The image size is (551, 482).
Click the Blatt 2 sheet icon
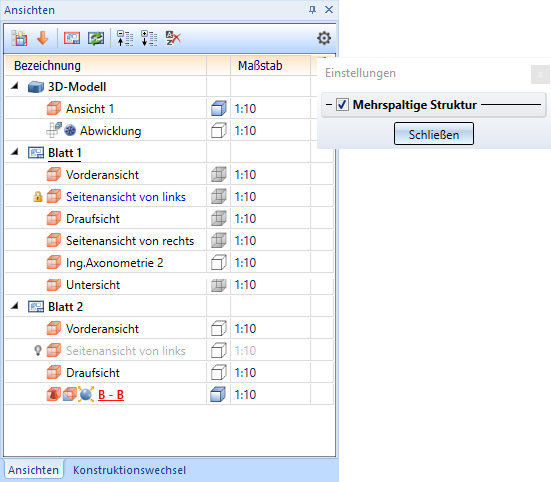(36, 307)
